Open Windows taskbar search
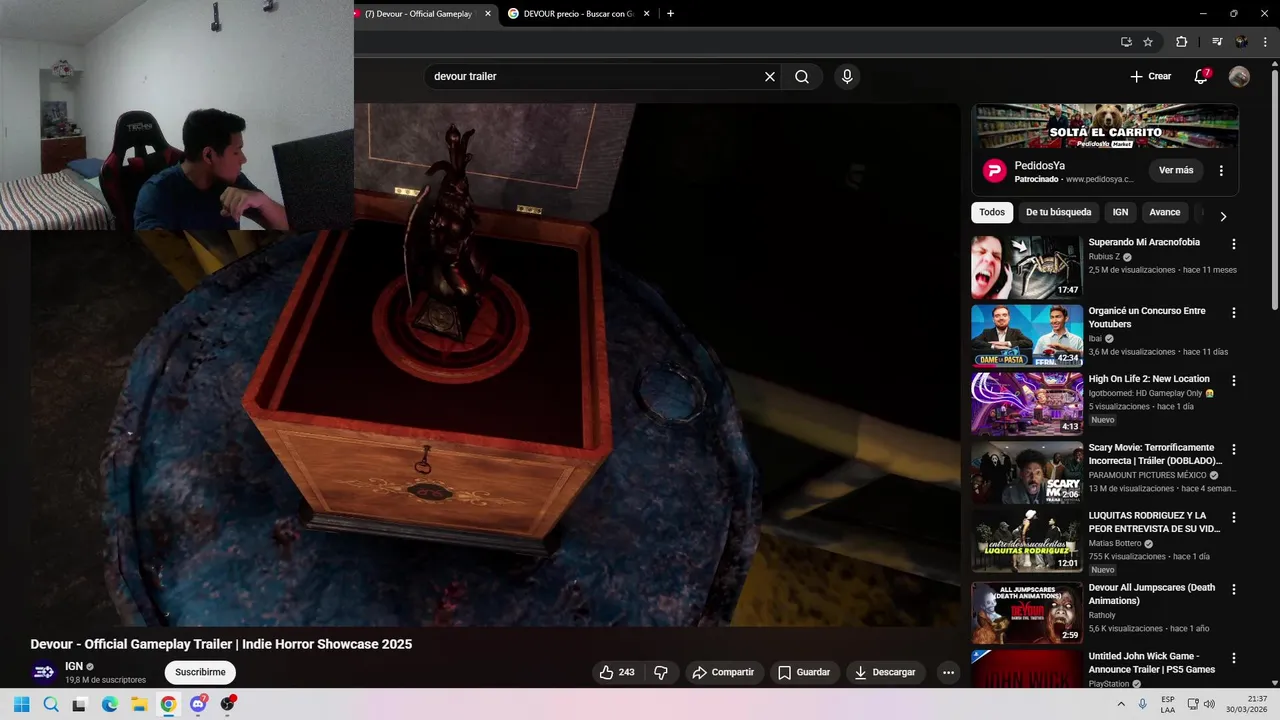The width and height of the screenshot is (1280, 720). click(51, 704)
